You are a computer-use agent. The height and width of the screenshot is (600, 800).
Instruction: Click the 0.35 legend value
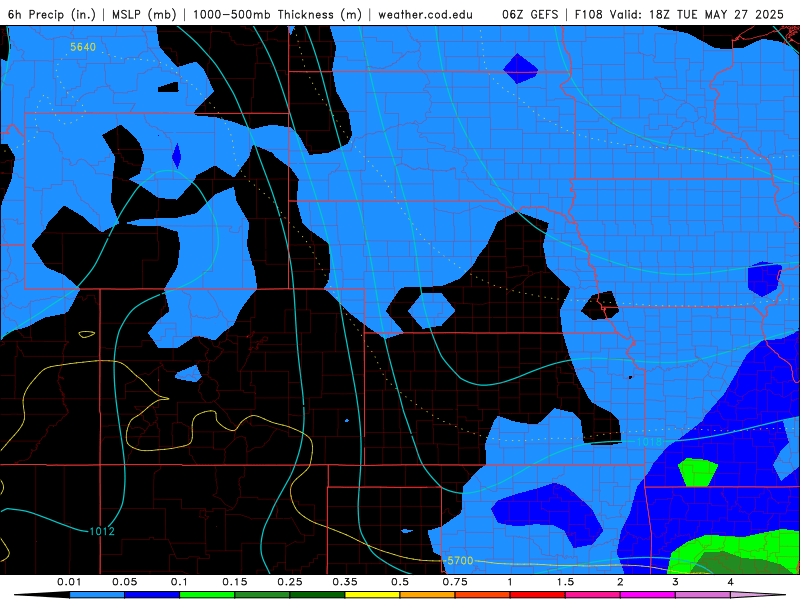pyautogui.click(x=345, y=582)
